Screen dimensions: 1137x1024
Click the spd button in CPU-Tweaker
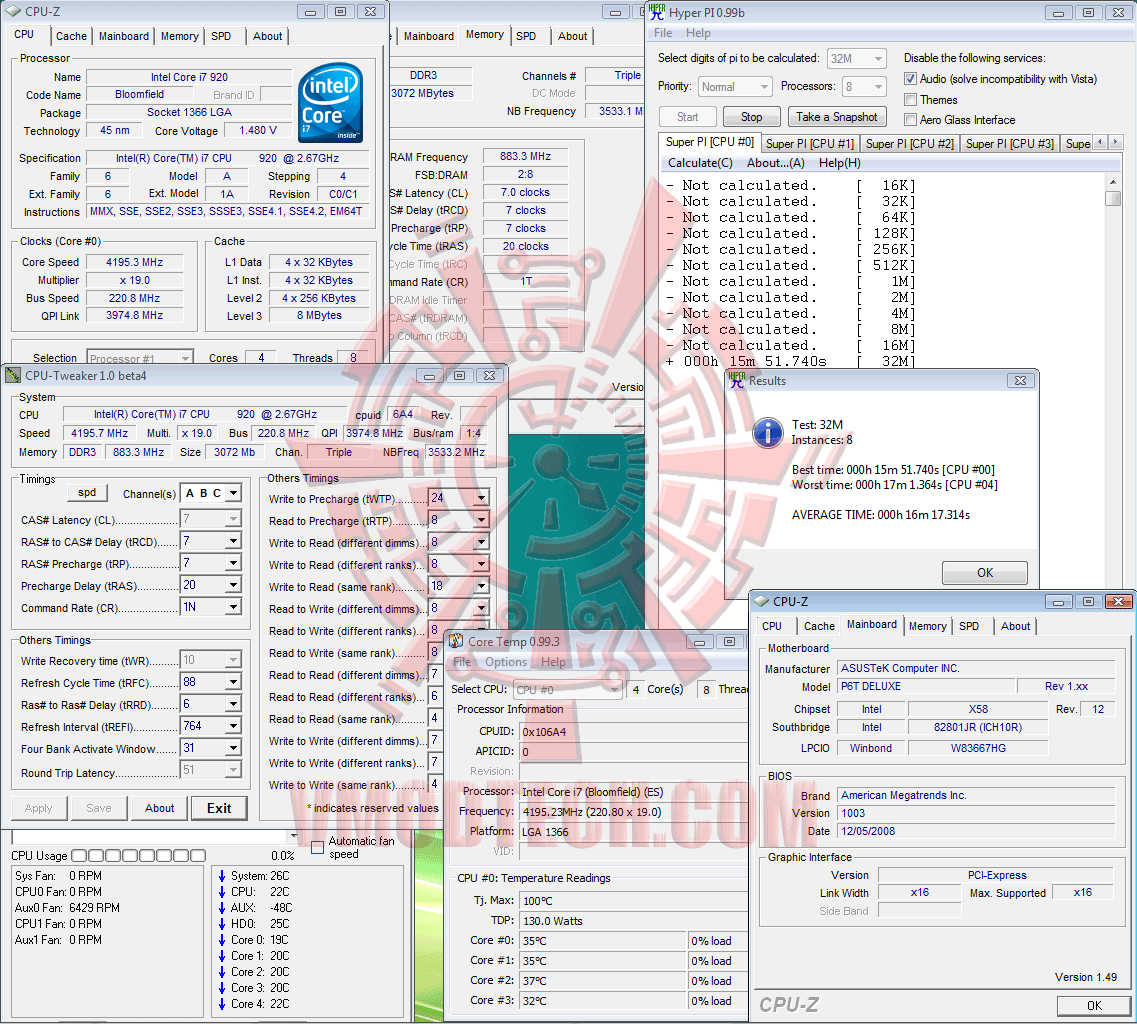[87, 492]
